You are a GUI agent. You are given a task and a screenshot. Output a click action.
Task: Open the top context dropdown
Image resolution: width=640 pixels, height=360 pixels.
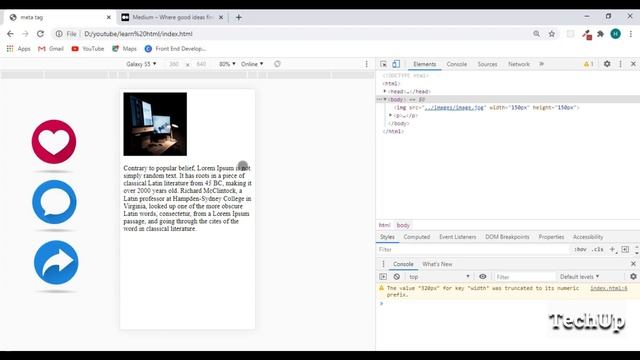pyautogui.click(x=439, y=277)
